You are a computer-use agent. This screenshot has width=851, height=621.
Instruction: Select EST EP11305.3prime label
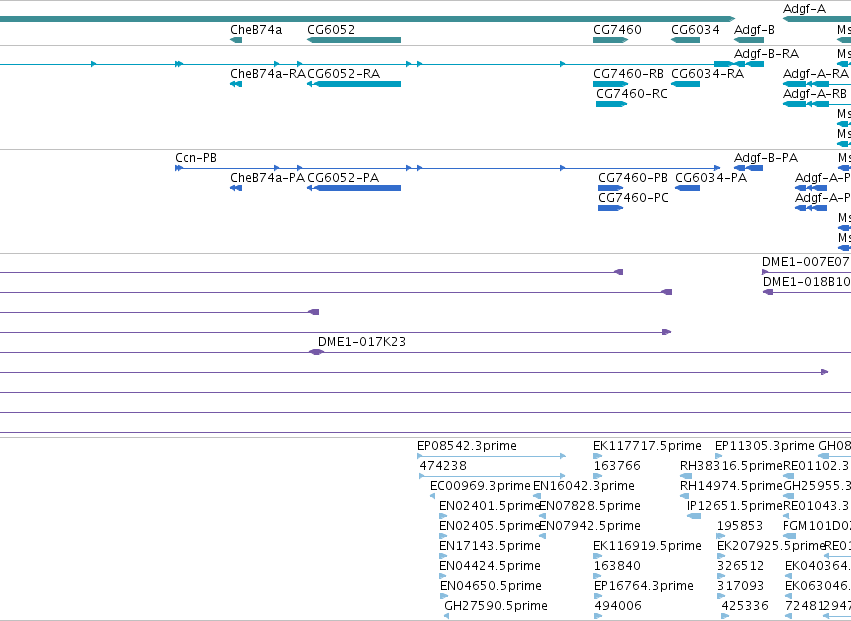pos(765,446)
